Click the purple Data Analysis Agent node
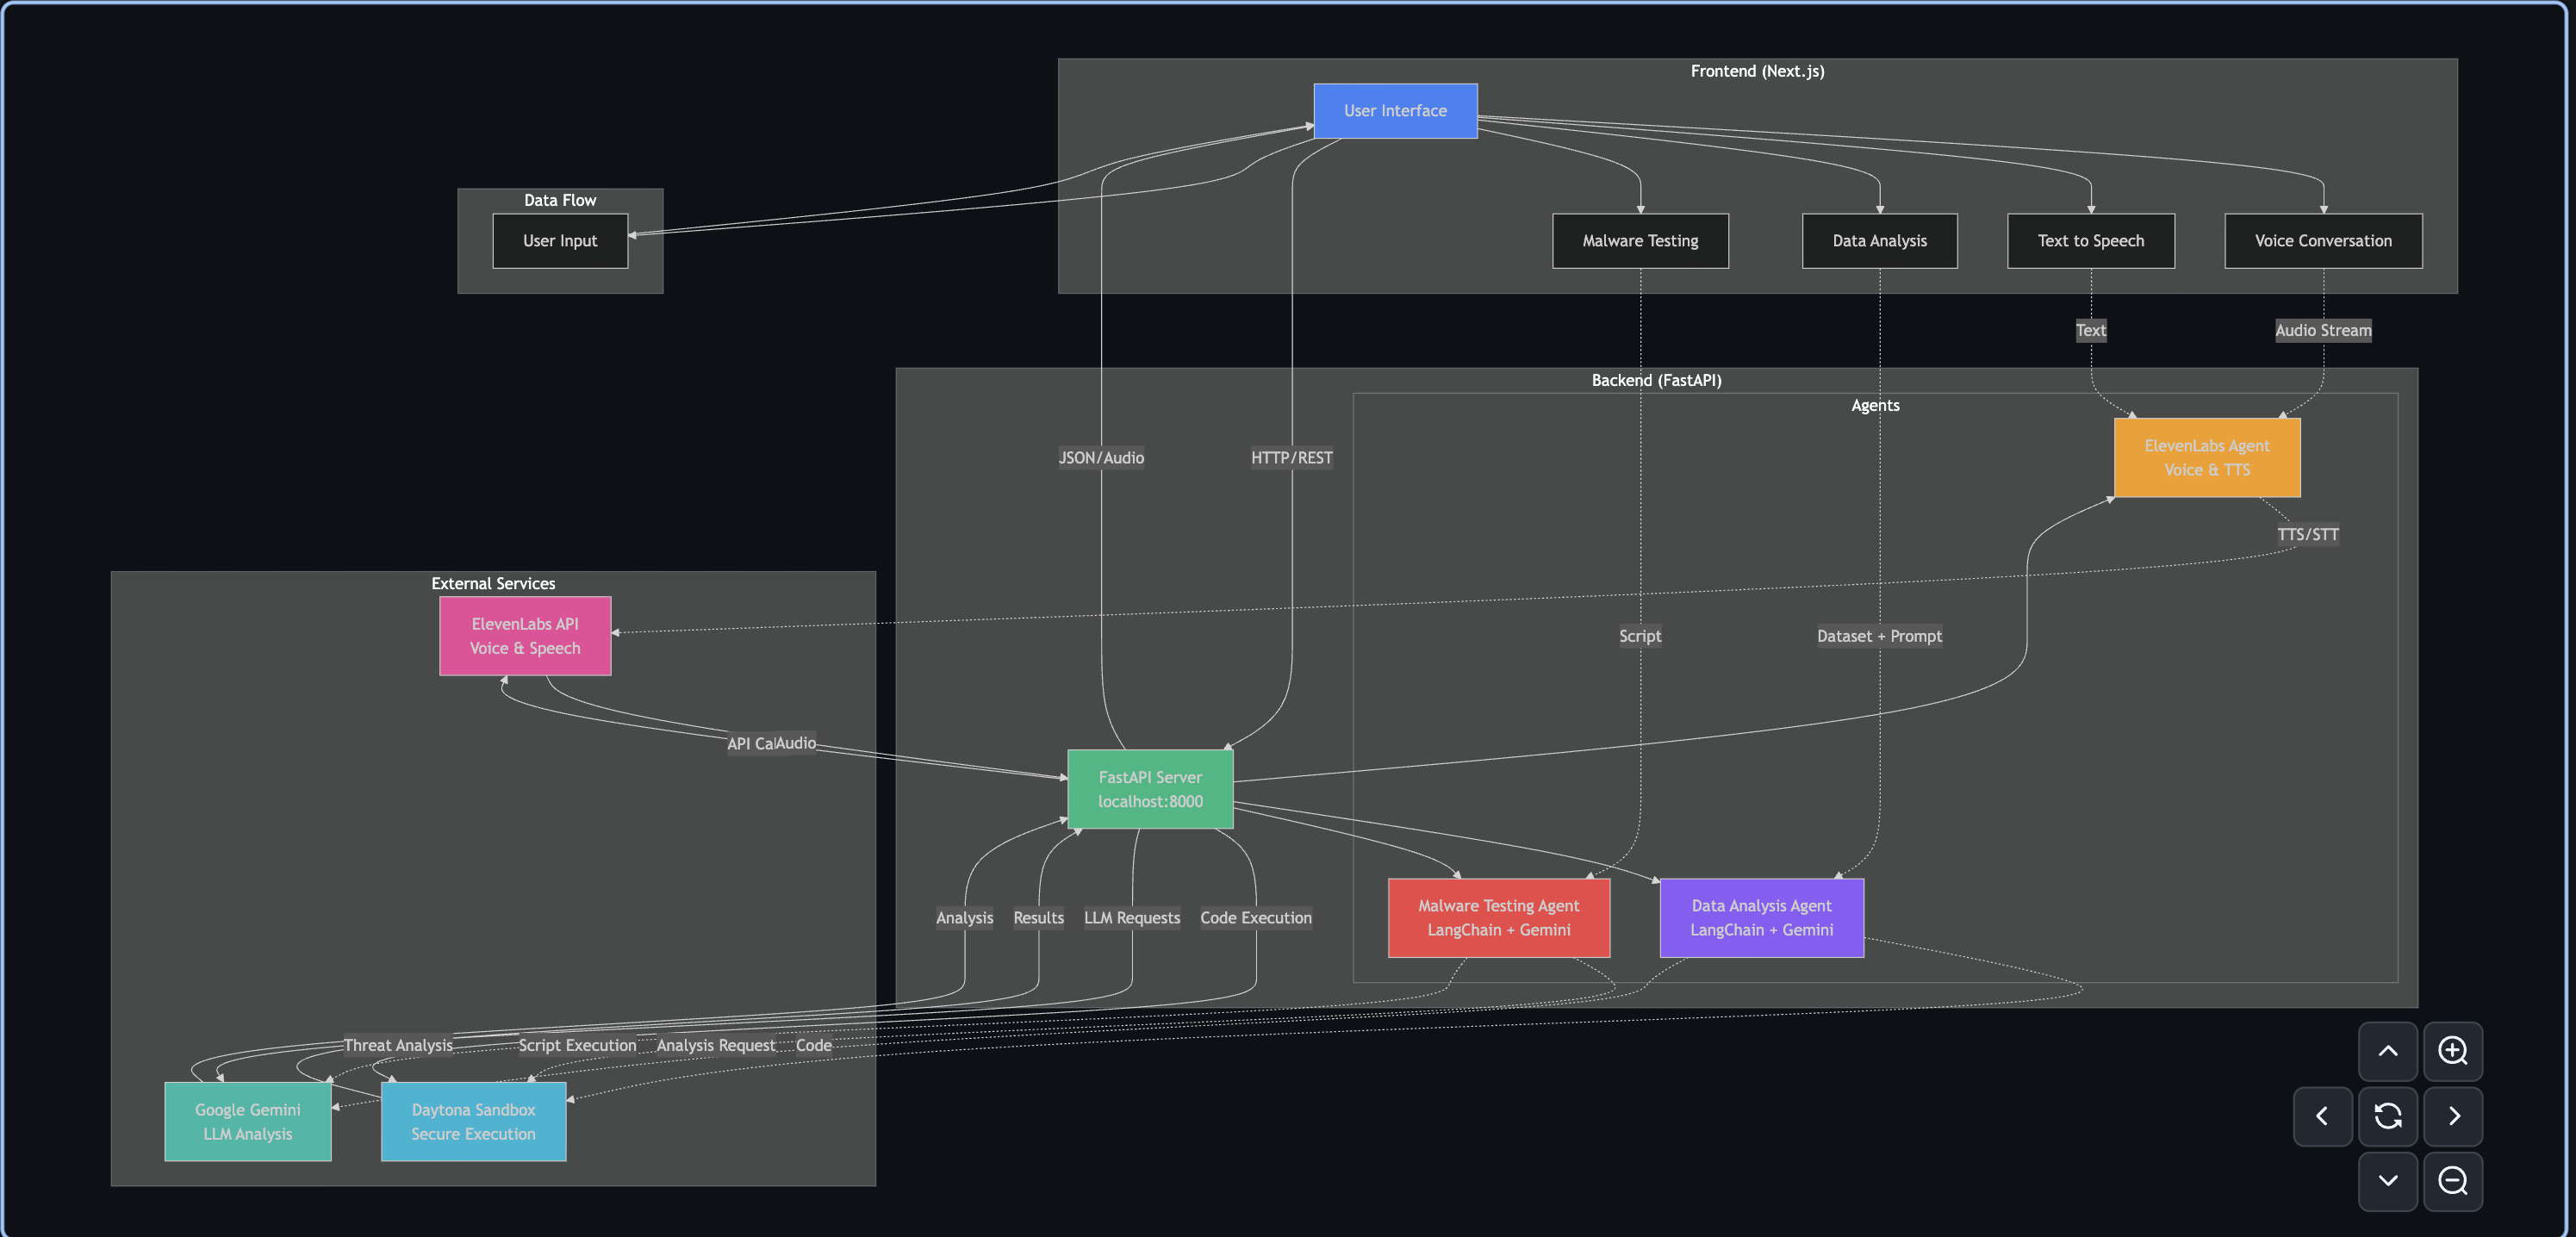 pyautogui.click(x=1761, y=918)
